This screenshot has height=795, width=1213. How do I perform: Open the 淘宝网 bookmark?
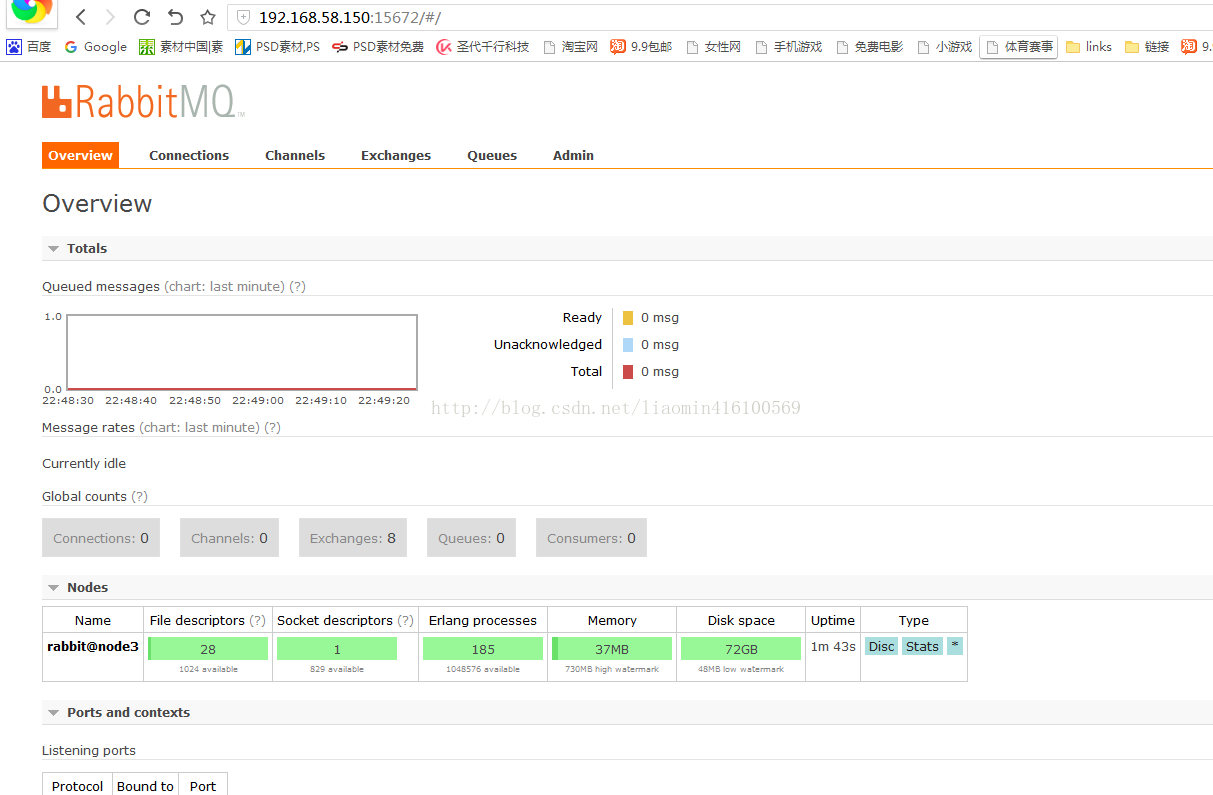pos(570,47)
